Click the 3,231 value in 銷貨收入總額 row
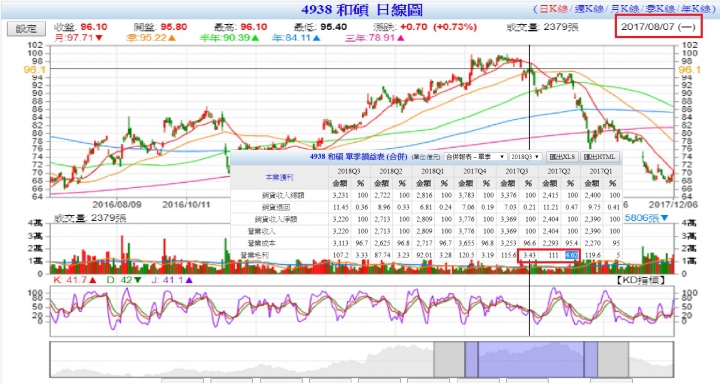 (340, 195)
